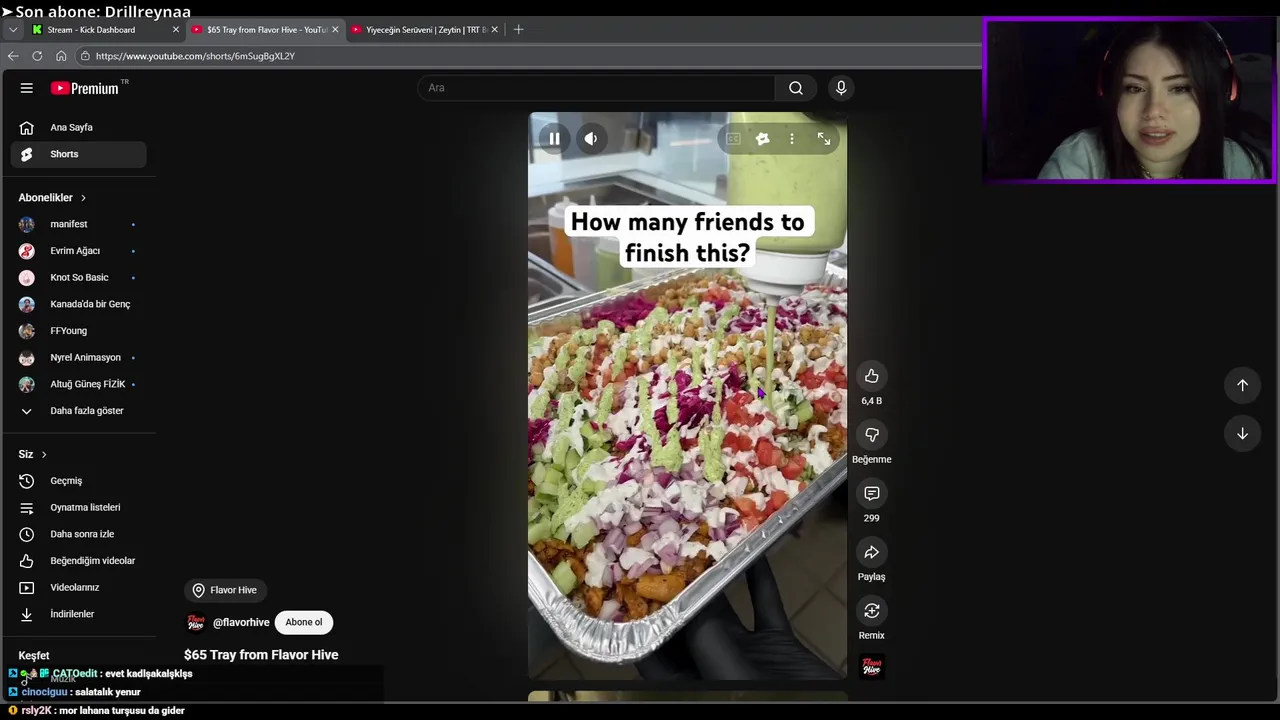Image resolution: width=1280 pixels, height=720 pixels.
Task: Open a new browser tab
Action: 518,30
